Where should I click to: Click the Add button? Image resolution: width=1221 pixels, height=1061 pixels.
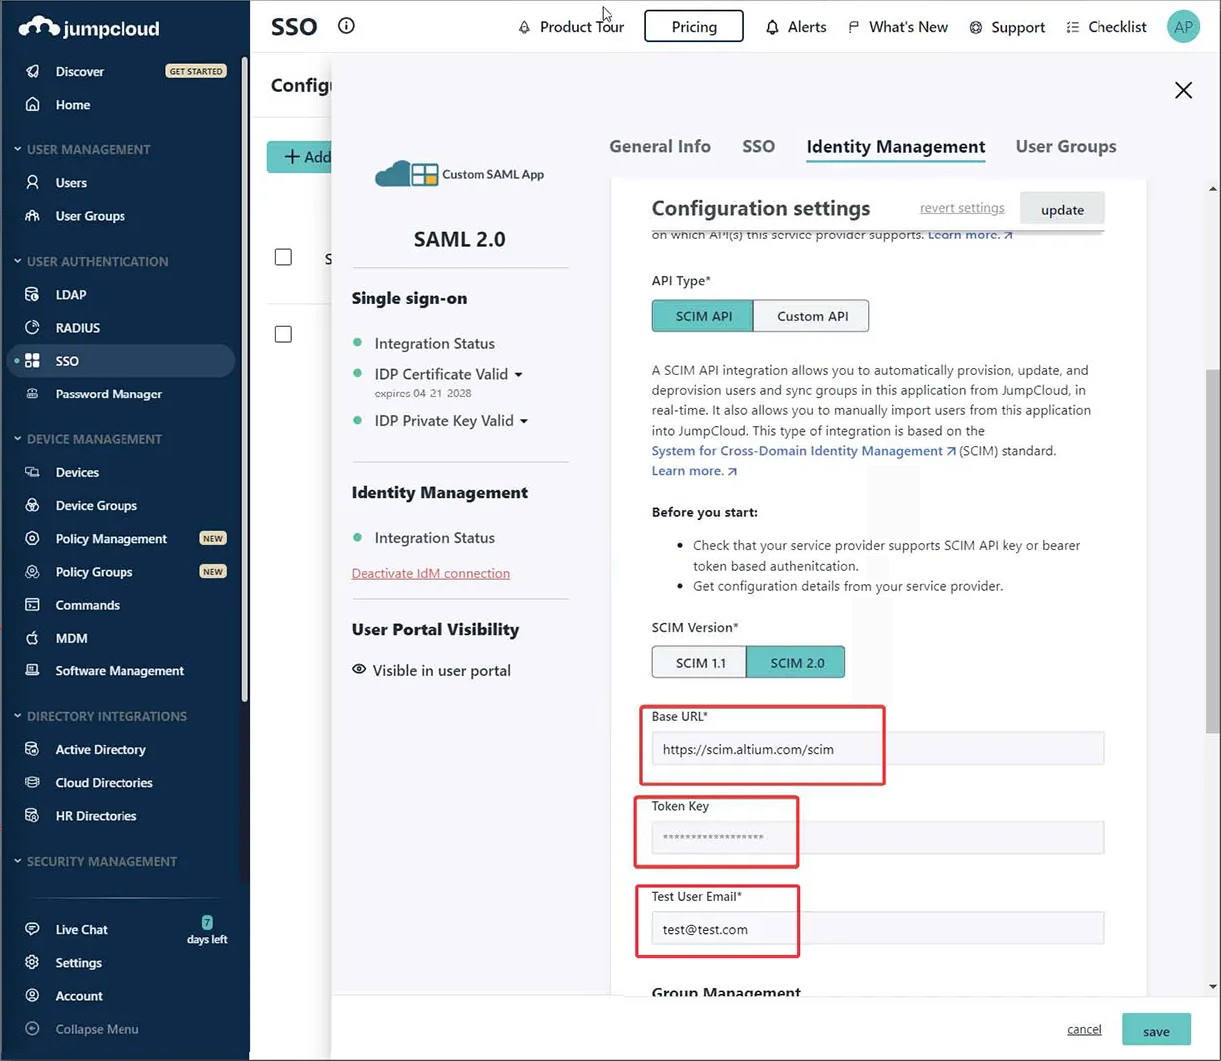pyautogui.click(x=300, y=157)
